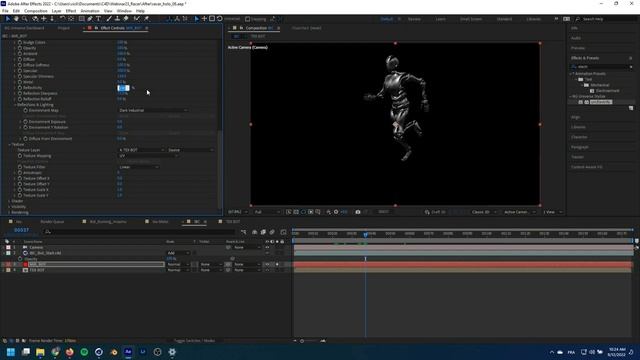Open the Windows Start menu

pyautogui.click(x=11, y=351)
